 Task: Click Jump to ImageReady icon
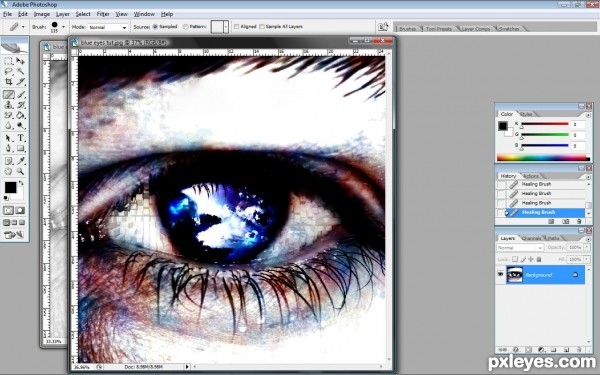(14, 234)
